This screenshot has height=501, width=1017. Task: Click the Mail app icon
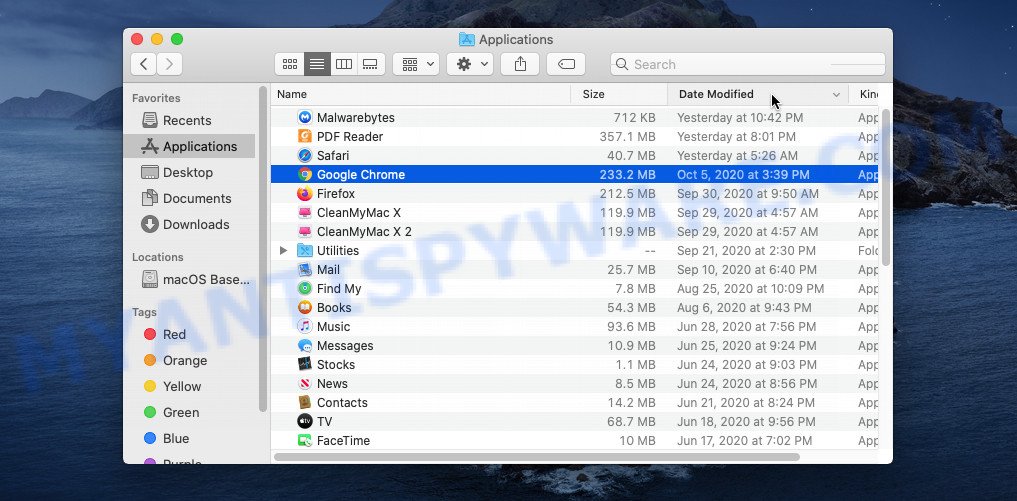(305, 269)
